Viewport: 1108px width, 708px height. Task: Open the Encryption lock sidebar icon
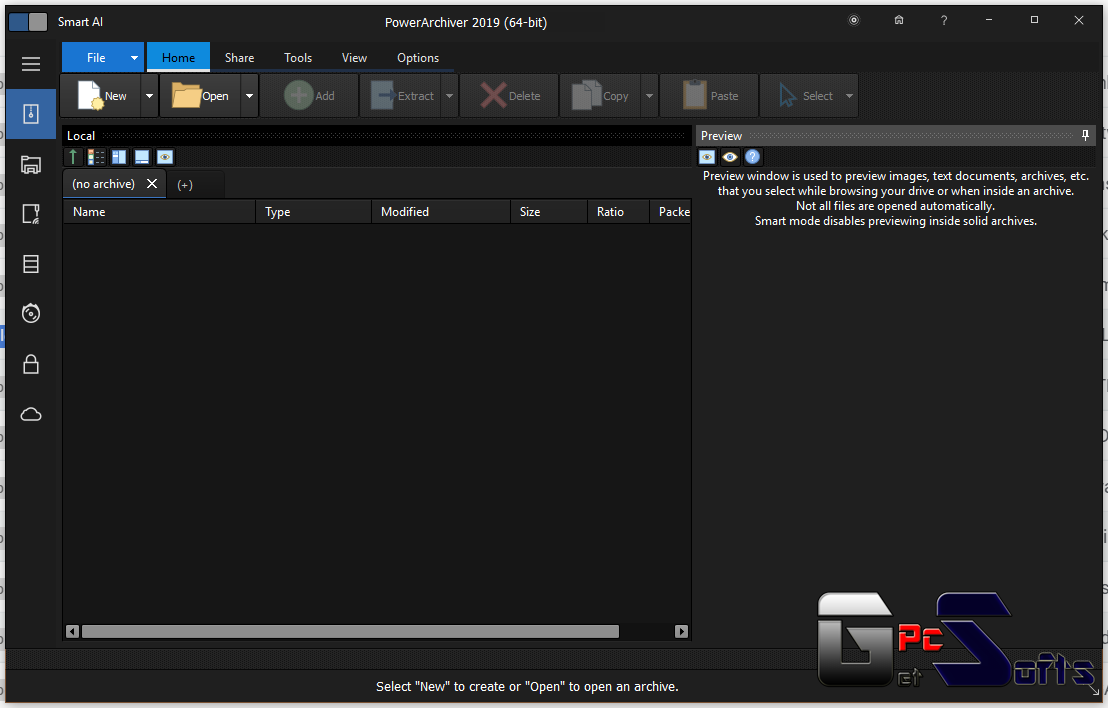point(30,364)
